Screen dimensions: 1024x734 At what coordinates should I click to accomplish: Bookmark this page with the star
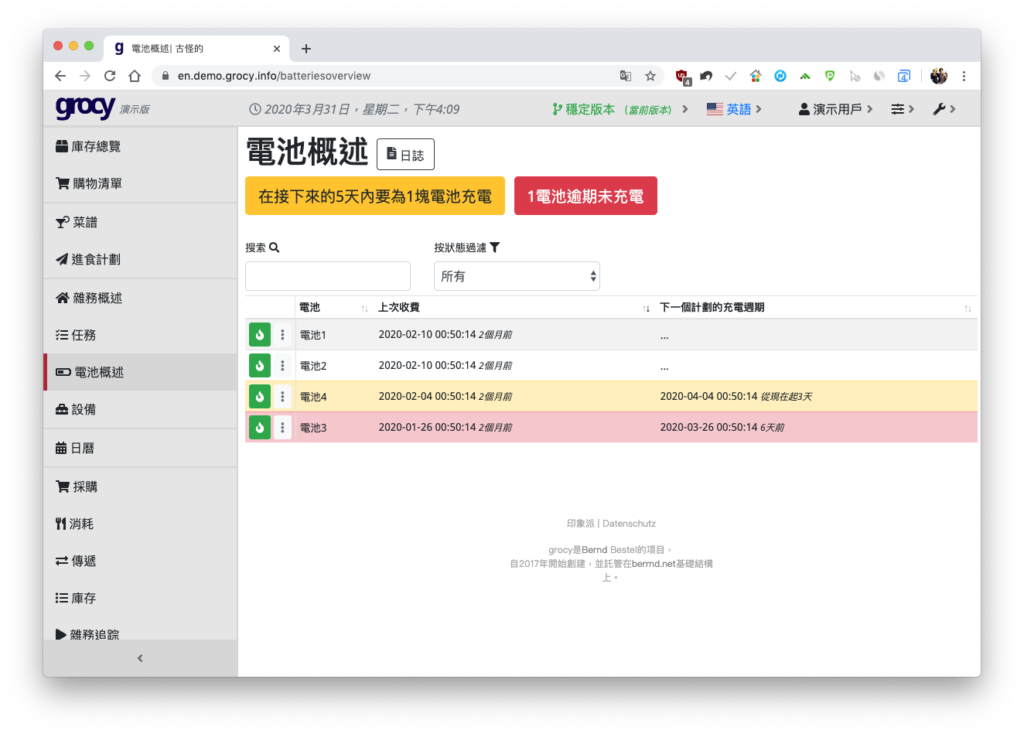pos(650,76)
